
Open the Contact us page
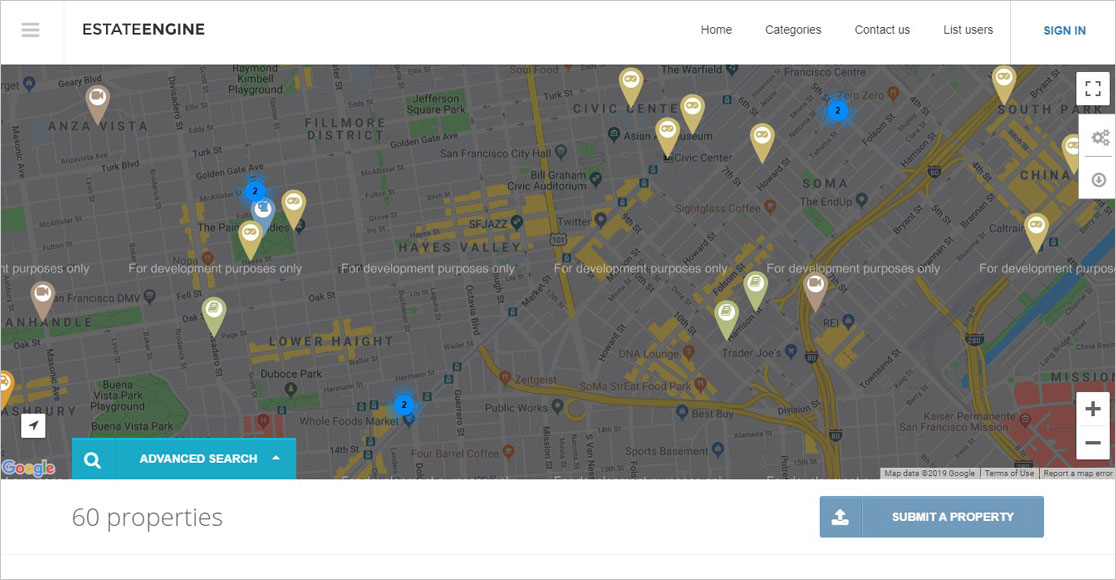point(882,30)
